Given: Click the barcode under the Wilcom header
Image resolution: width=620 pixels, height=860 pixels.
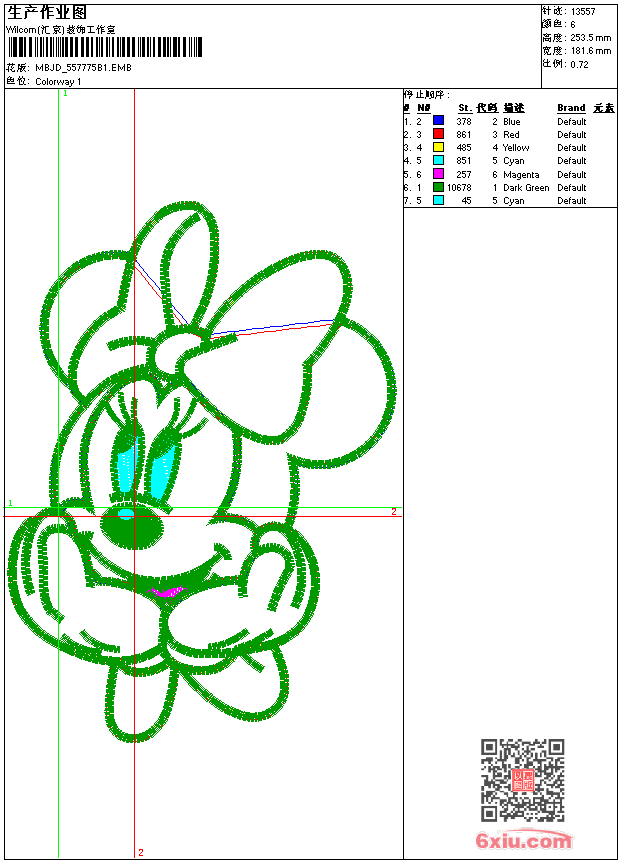Looking at the screenshot, I should 105,47.
